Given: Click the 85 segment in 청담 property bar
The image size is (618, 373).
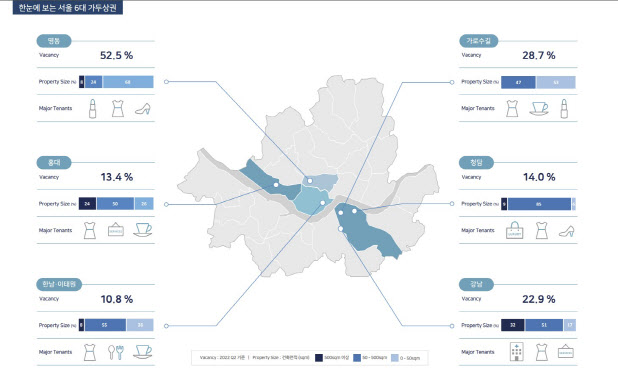Looking at the screenshot, I should [x=539, y=204].
